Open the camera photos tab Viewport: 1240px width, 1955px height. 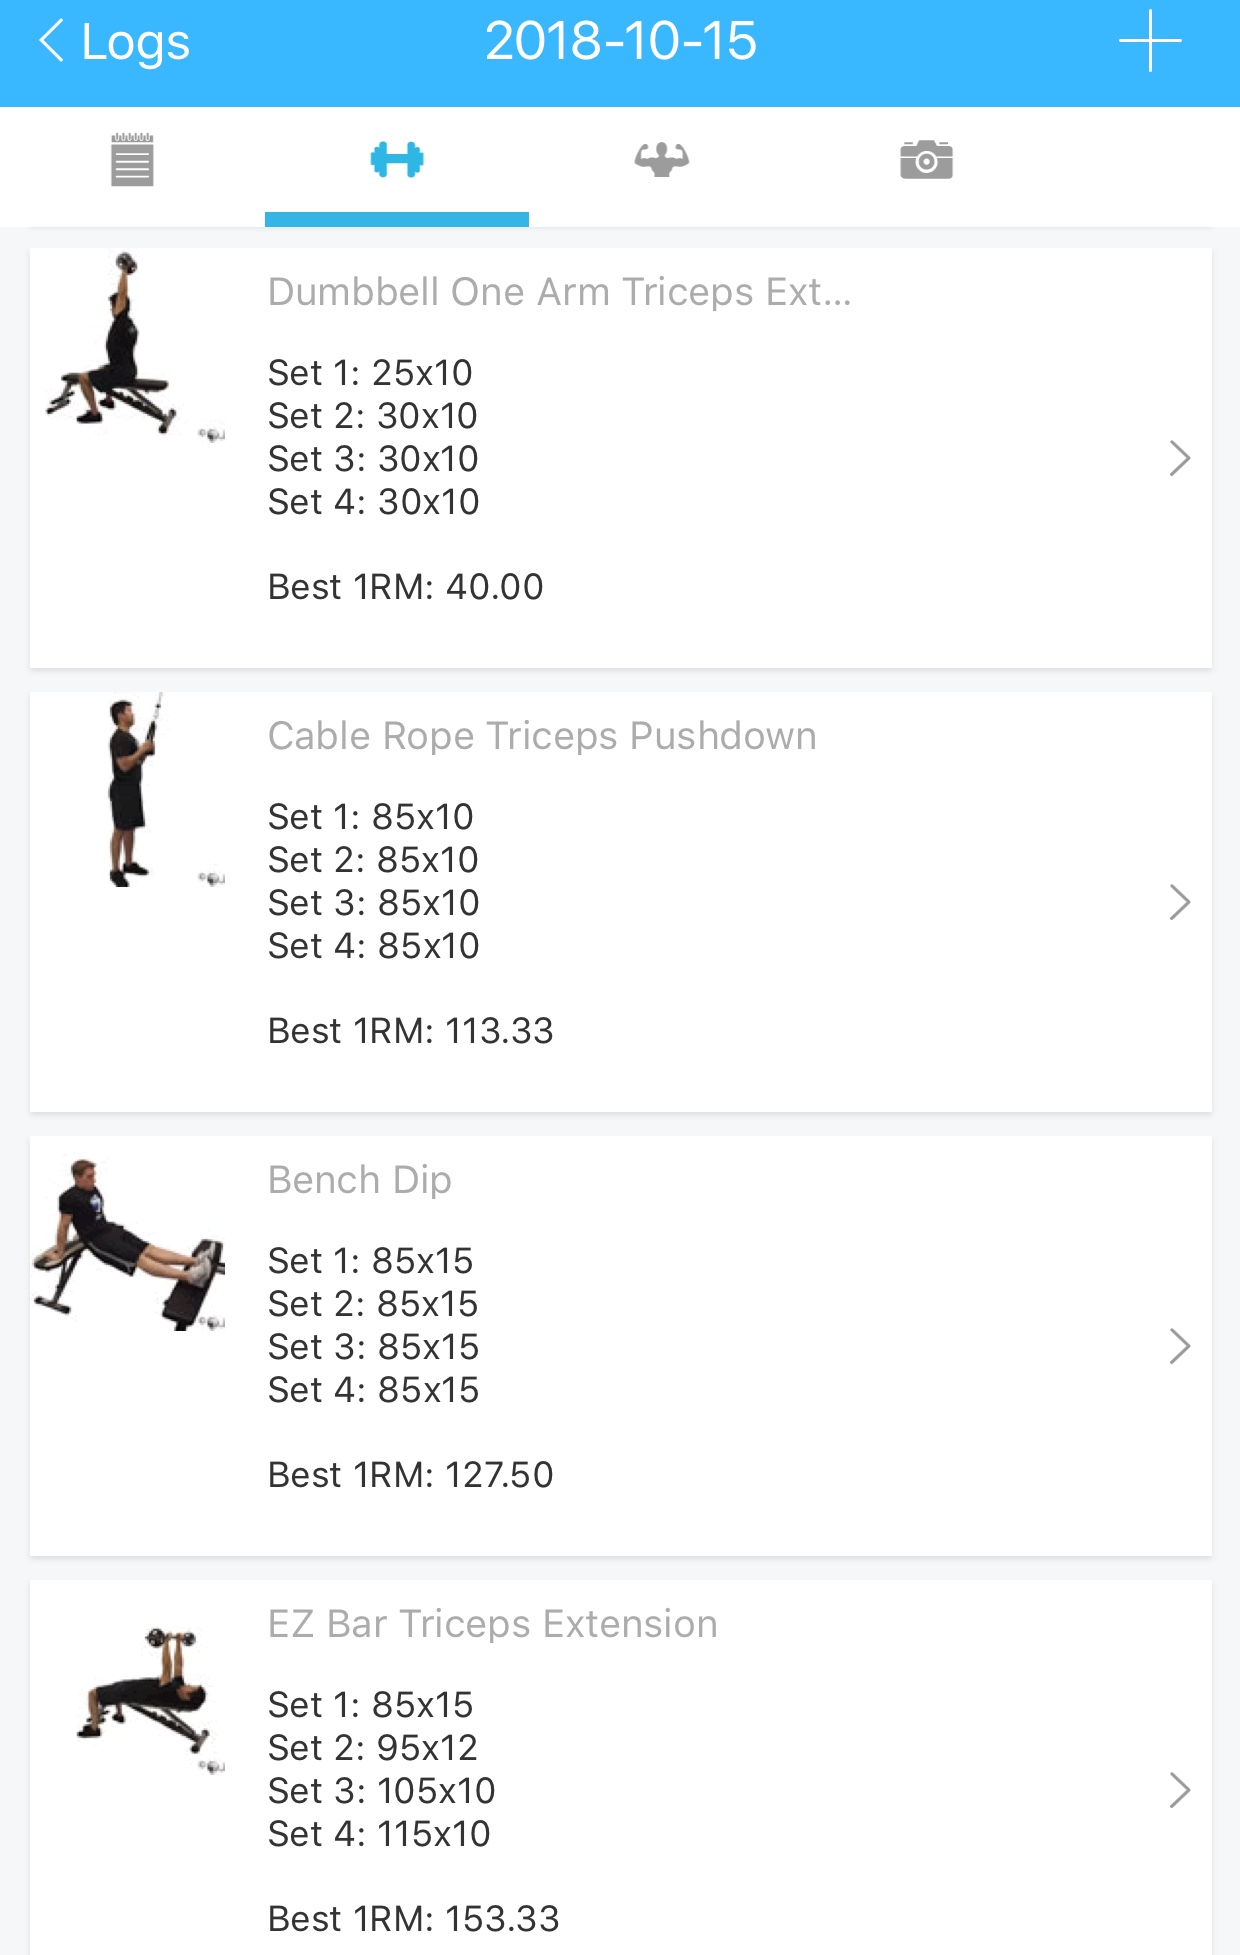pyautogui.click(x=926, y=160)
